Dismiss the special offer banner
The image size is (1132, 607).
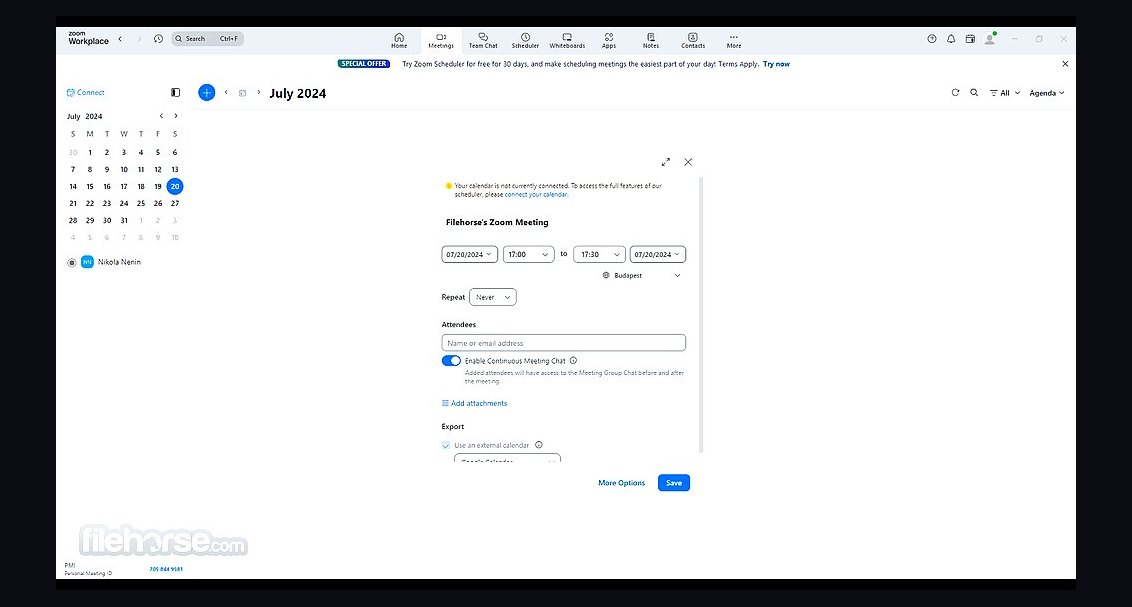(x=1065, y=64)
